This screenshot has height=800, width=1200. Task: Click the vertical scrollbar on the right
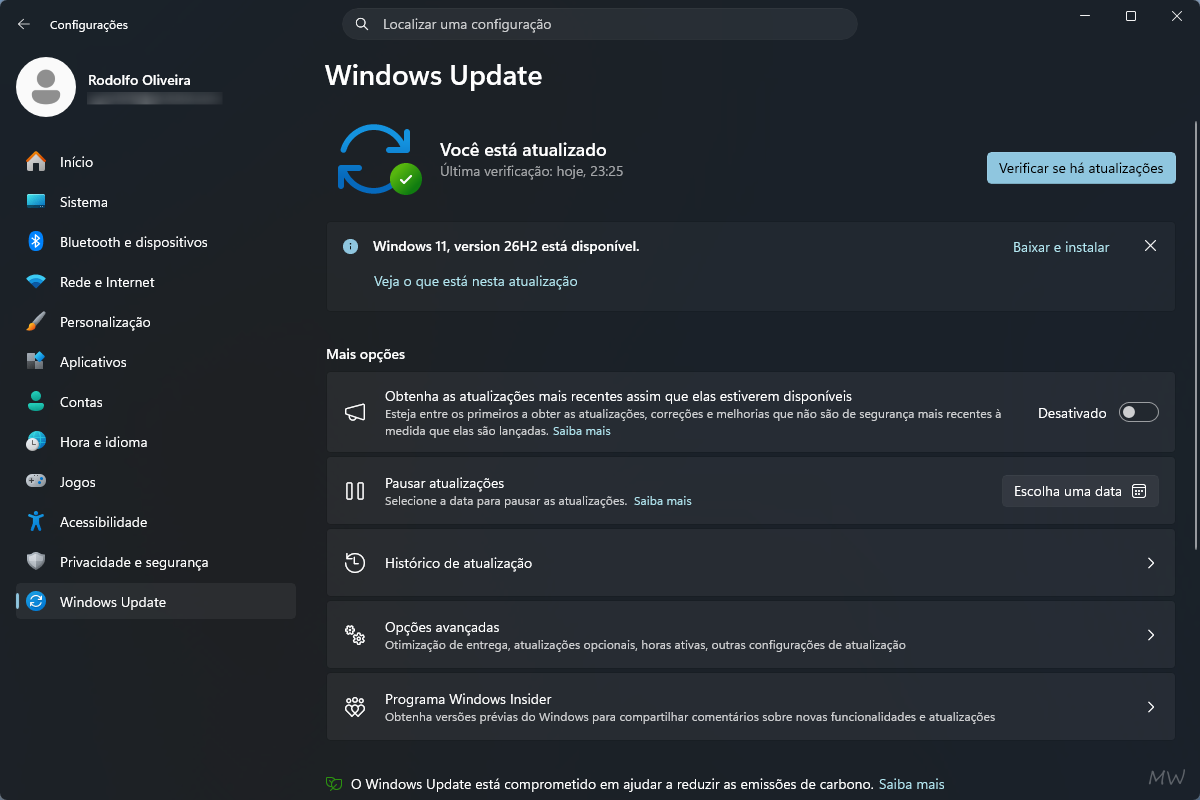[x=1195, y=335]
